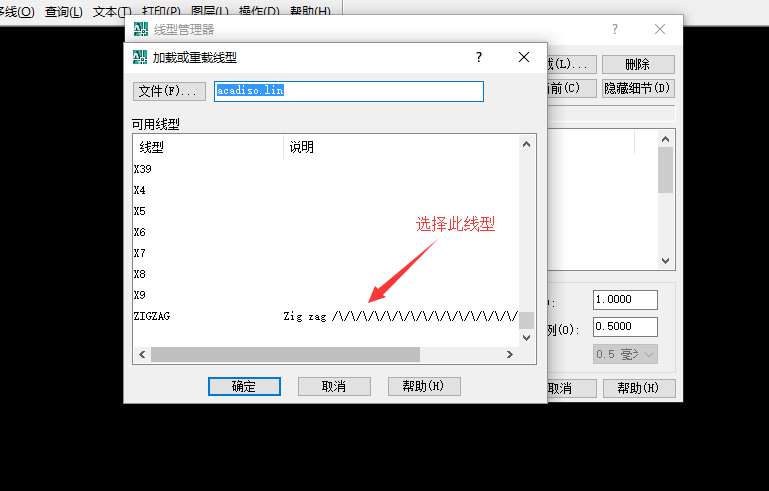The width and height of the screenshot is (769, 491).
Task: Click the linetype list scroll up arrow
Action: (526, 144)
